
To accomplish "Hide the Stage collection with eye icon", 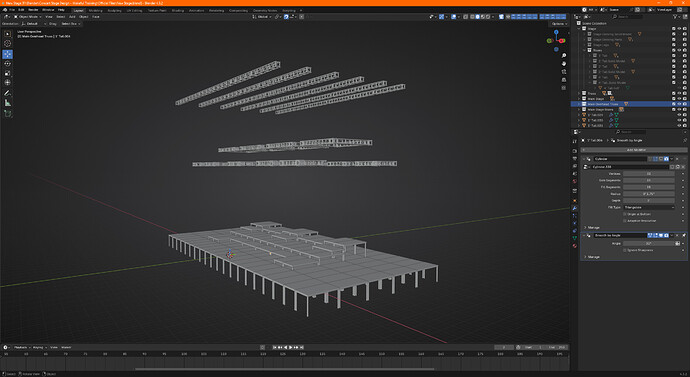I will click(679, 29).
